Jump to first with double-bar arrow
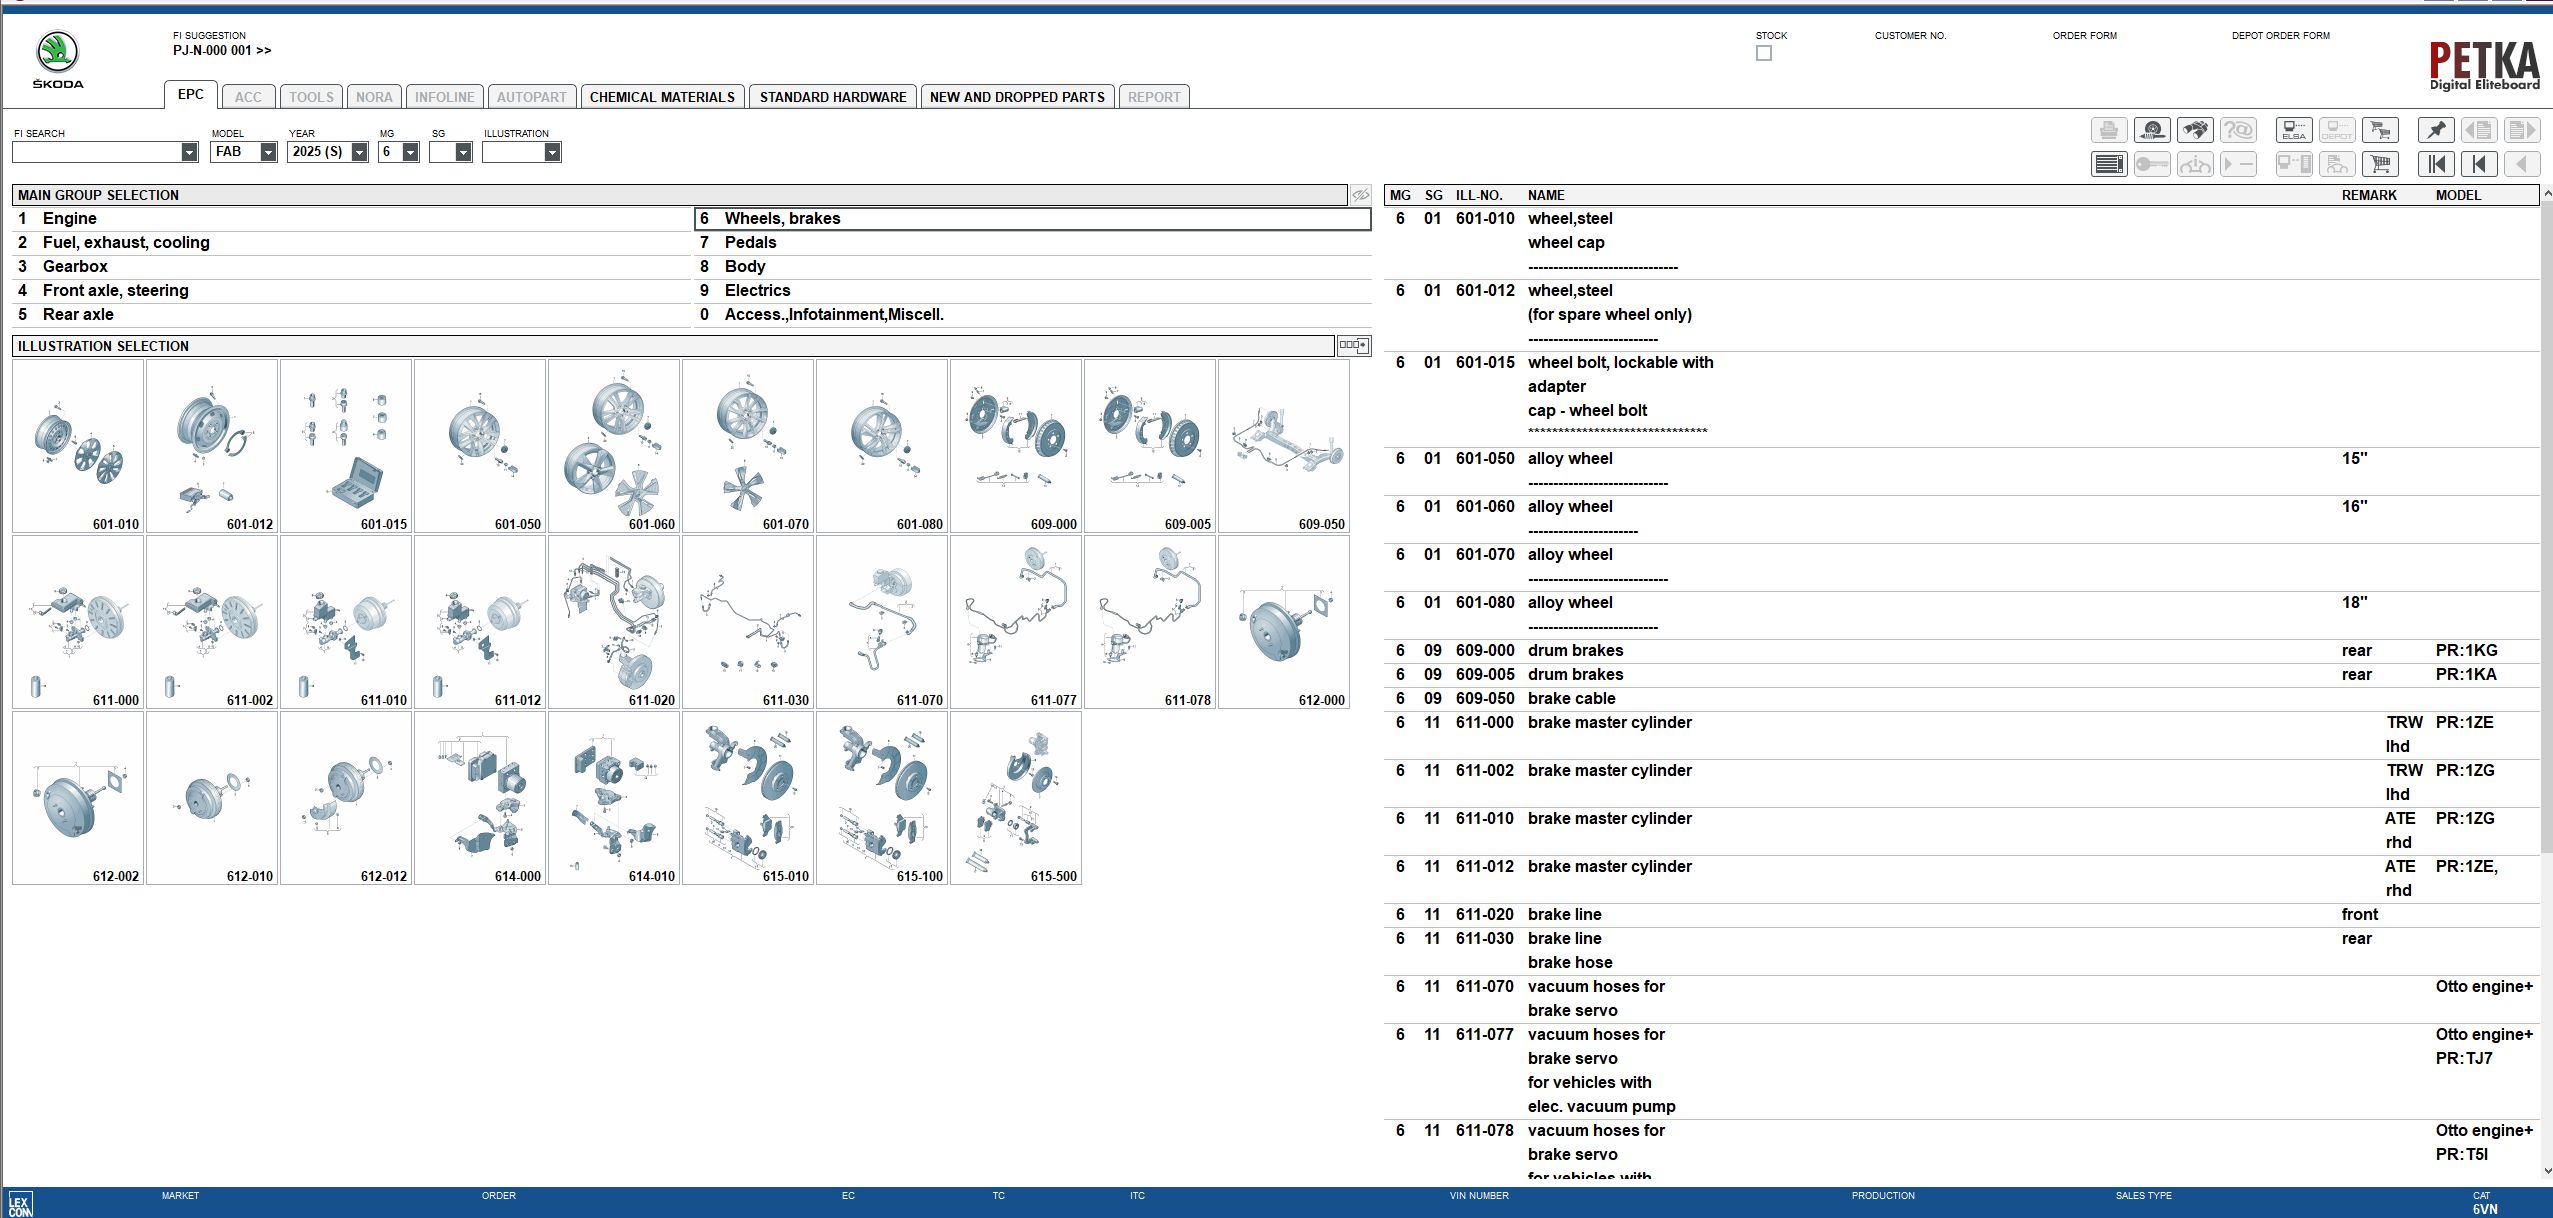 coord(2436,164)
